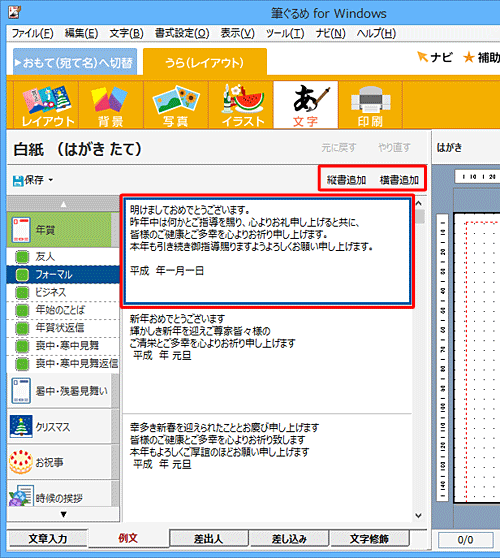
Task: Click the green icon beside ビジネス
Action: 22,292
